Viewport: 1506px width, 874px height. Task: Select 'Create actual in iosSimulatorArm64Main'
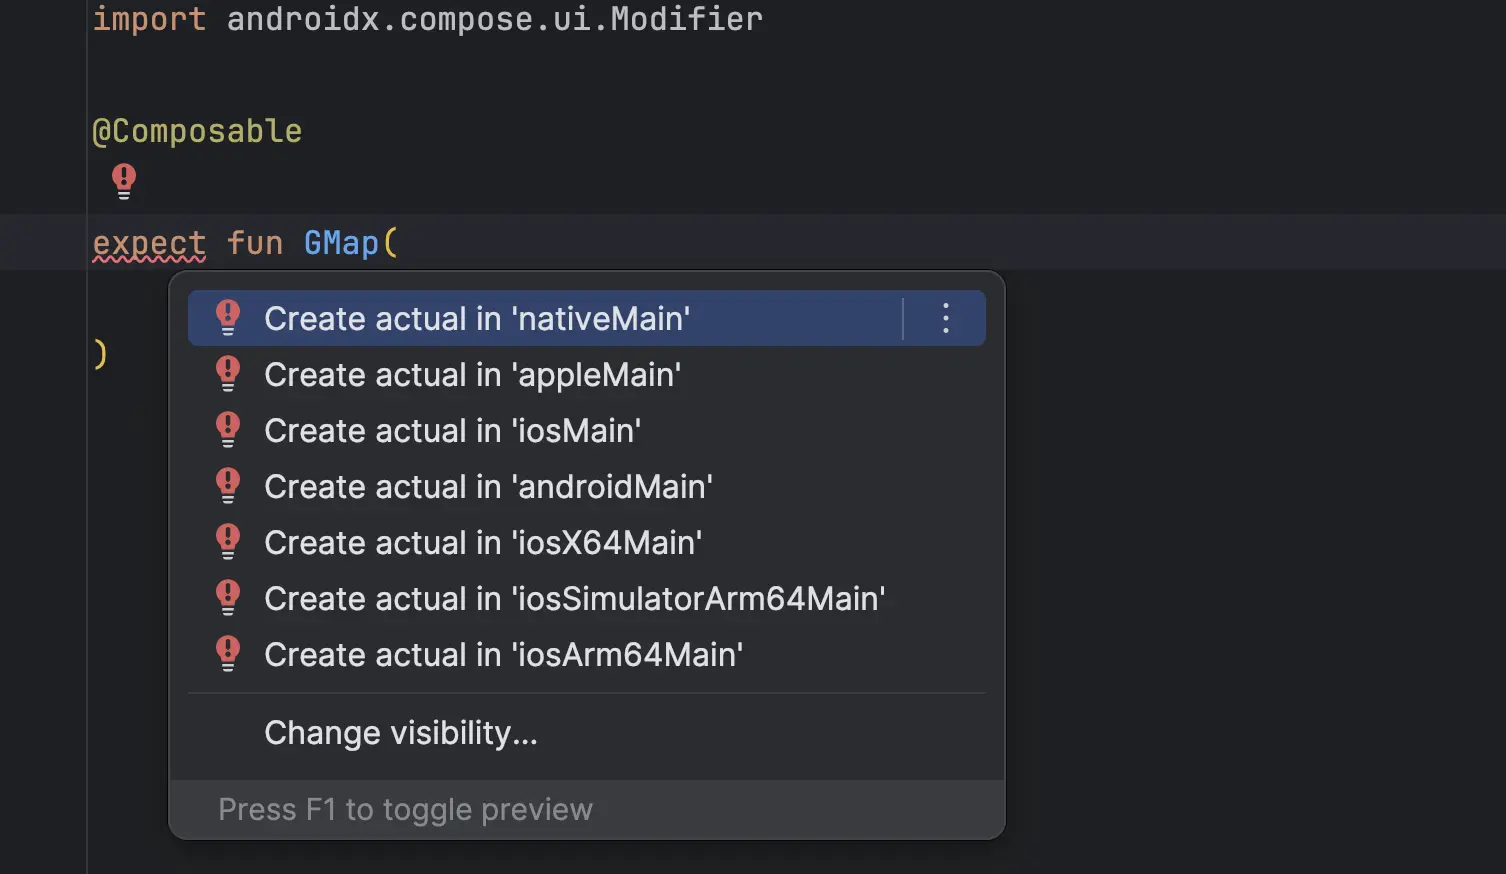(x=574, y=598)
